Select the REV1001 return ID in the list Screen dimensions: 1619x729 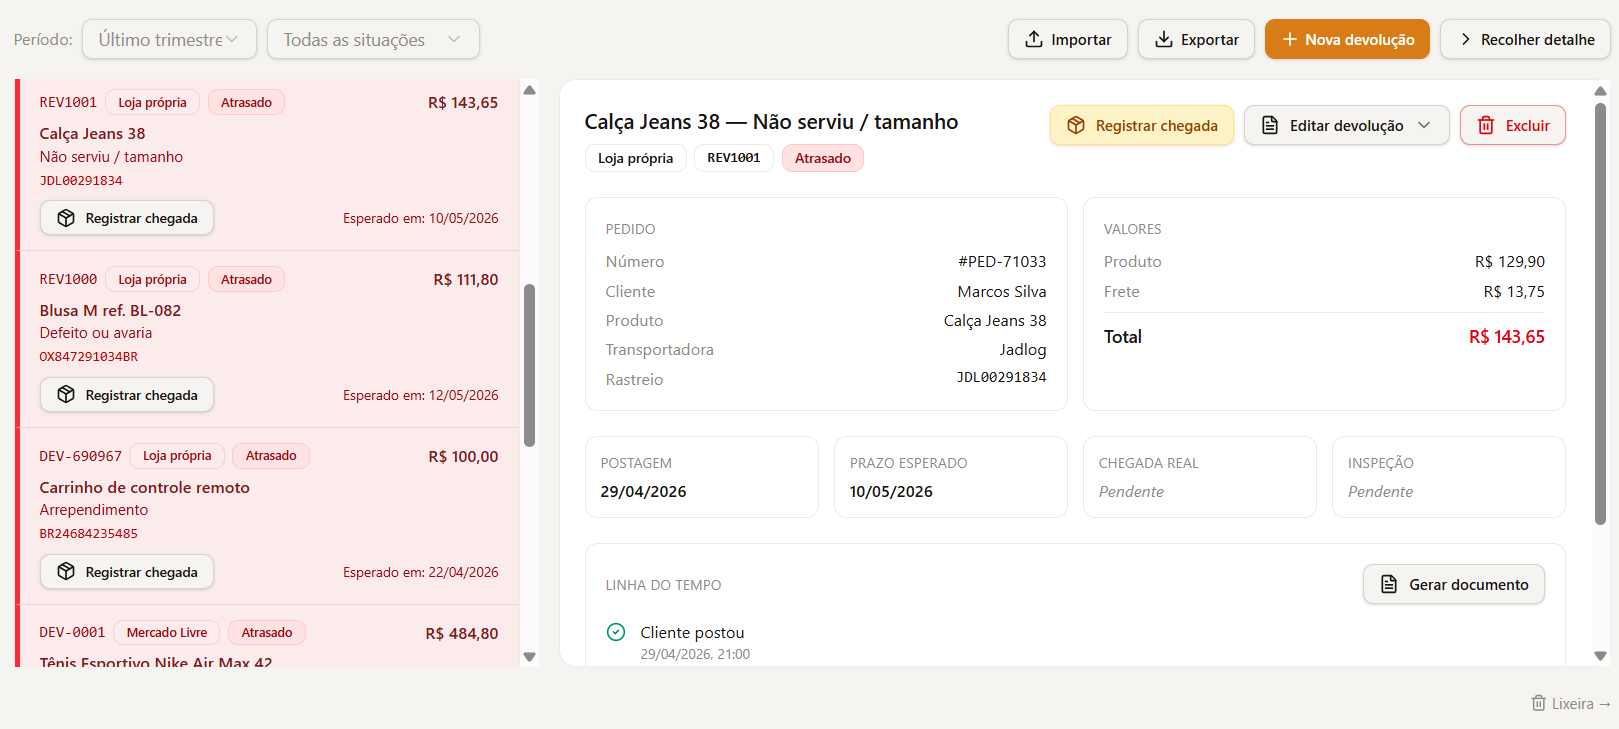[68, 102]
